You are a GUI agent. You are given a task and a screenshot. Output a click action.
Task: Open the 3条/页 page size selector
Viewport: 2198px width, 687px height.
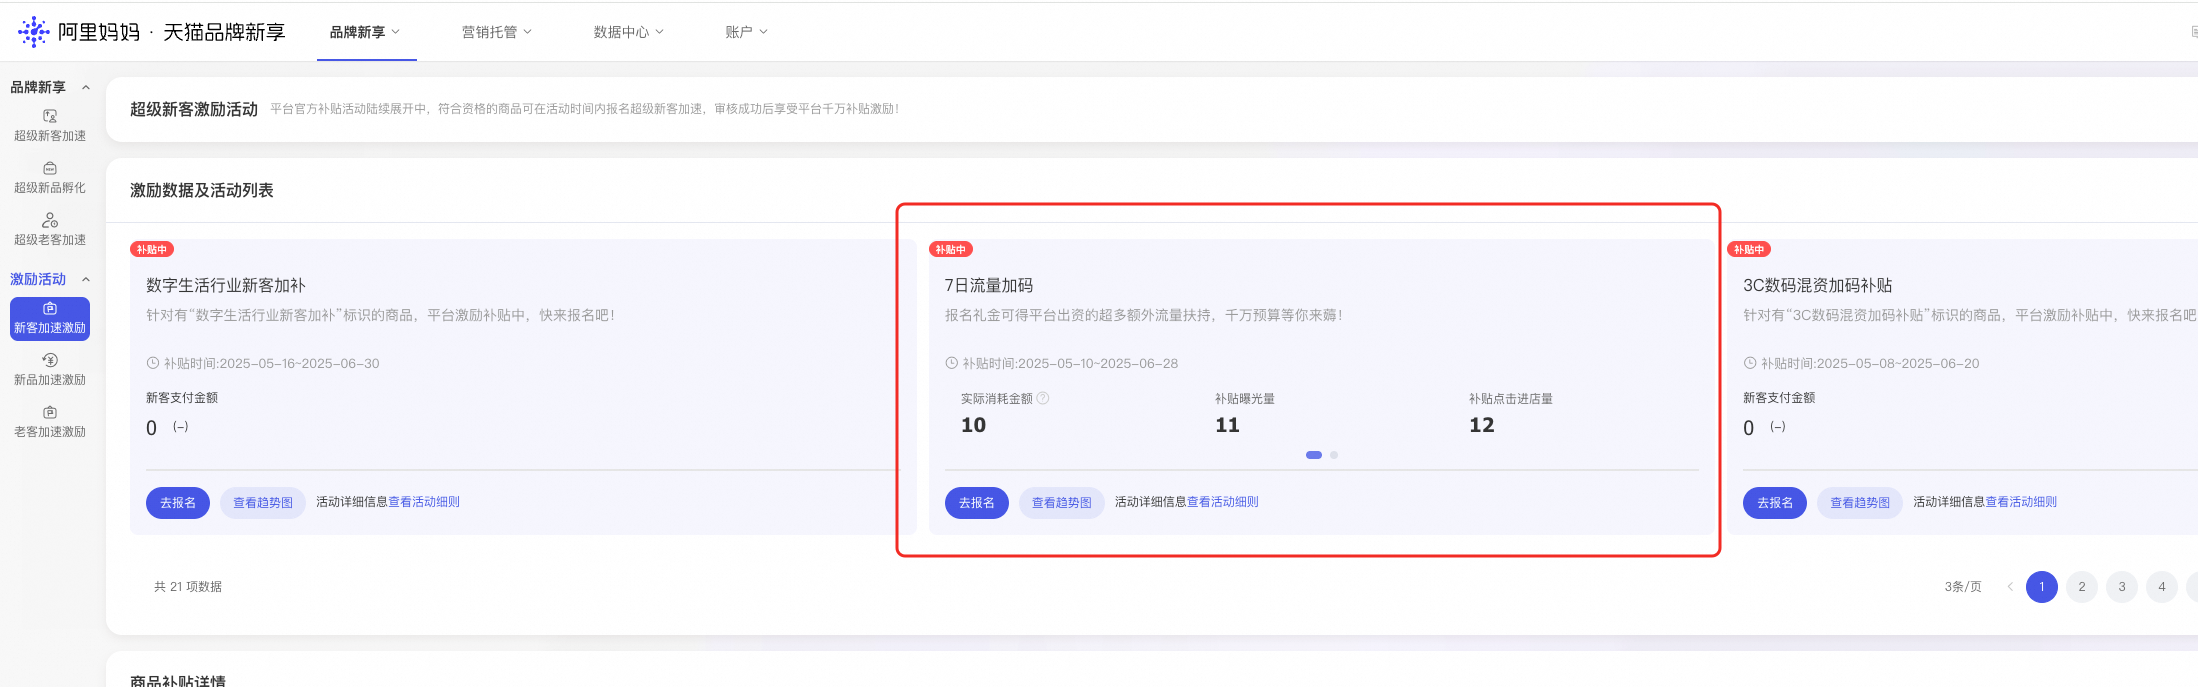point(1963,587)
